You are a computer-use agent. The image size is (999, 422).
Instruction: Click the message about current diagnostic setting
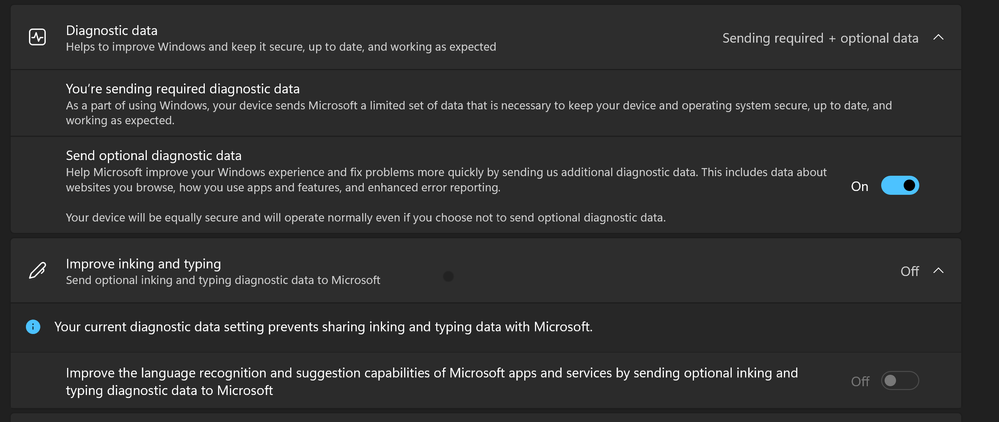(323, 327)
